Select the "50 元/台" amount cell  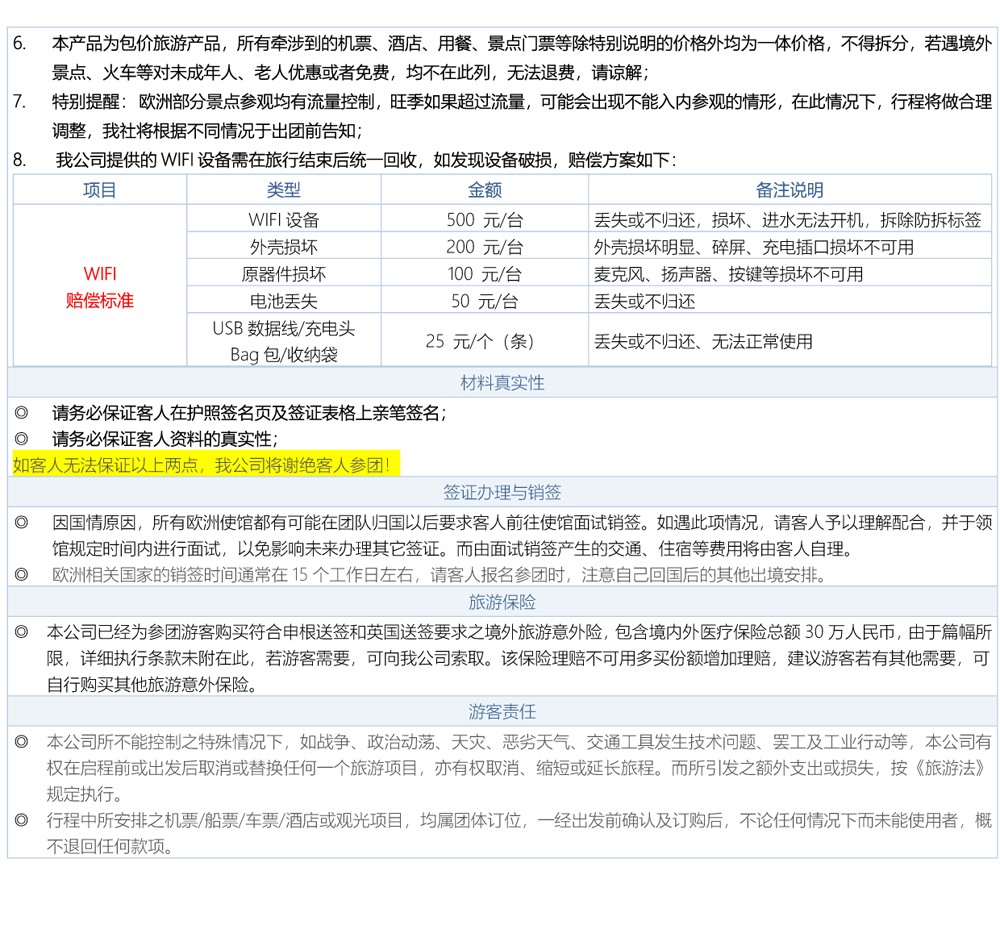point(484,301)
